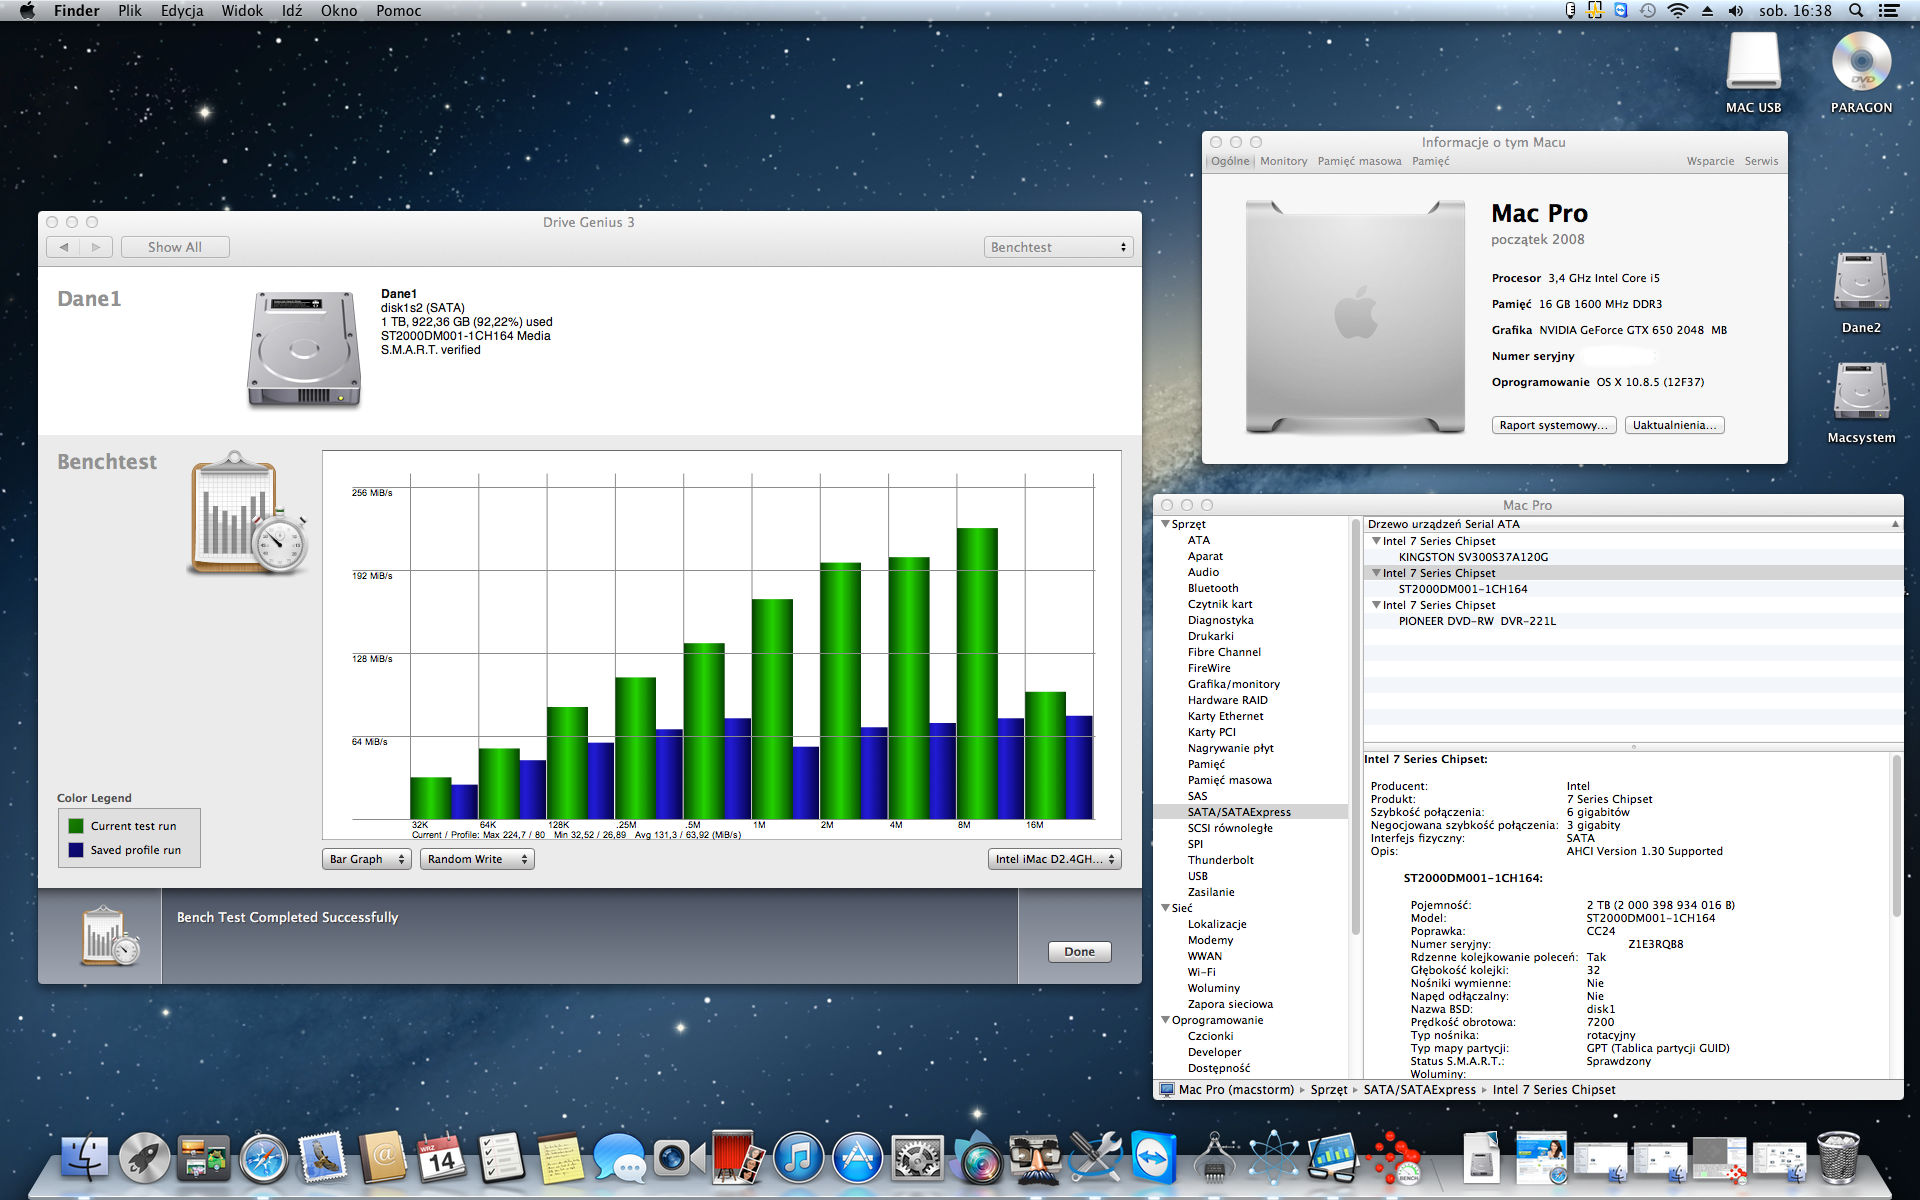Open Reminders checklist icon in Dock

click(500, 1157)
